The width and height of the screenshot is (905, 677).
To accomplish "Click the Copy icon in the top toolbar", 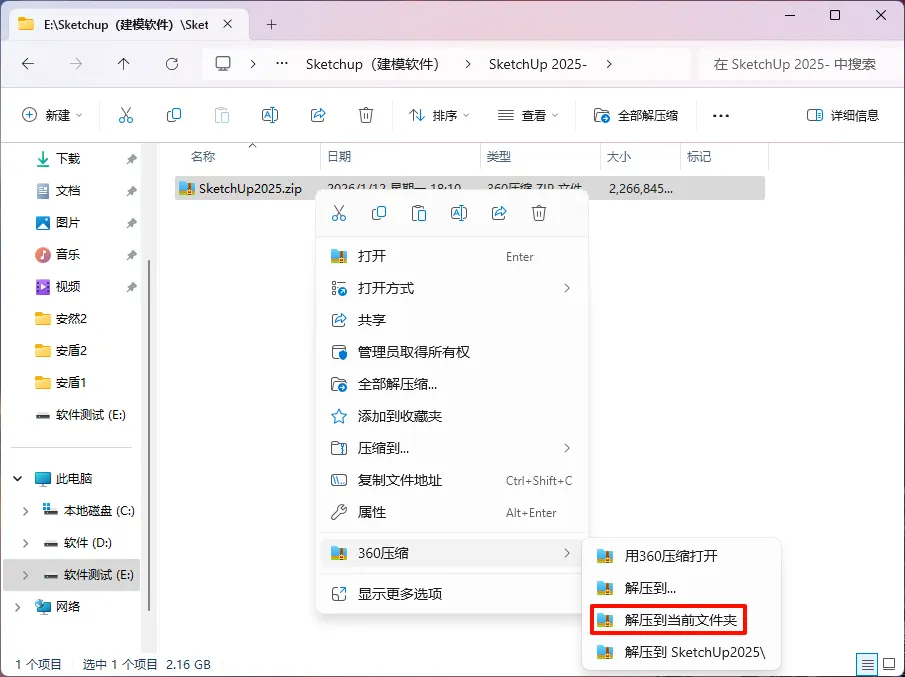I will click(x=174, y=115).
